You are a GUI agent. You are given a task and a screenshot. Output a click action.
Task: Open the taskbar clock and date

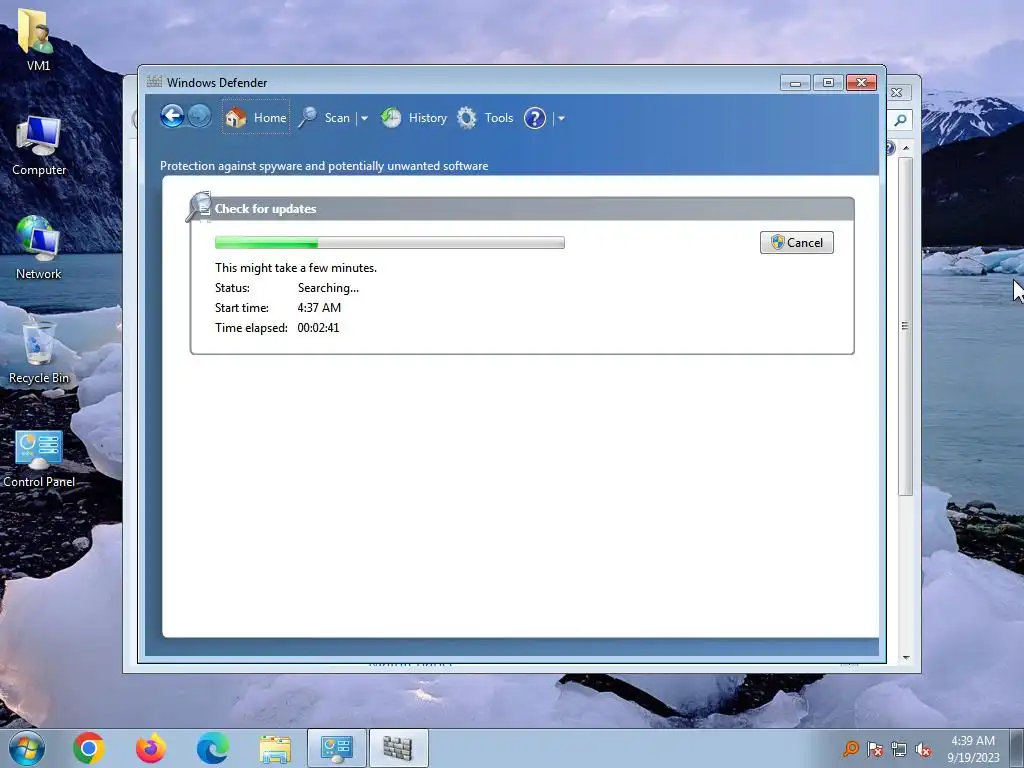973,749
